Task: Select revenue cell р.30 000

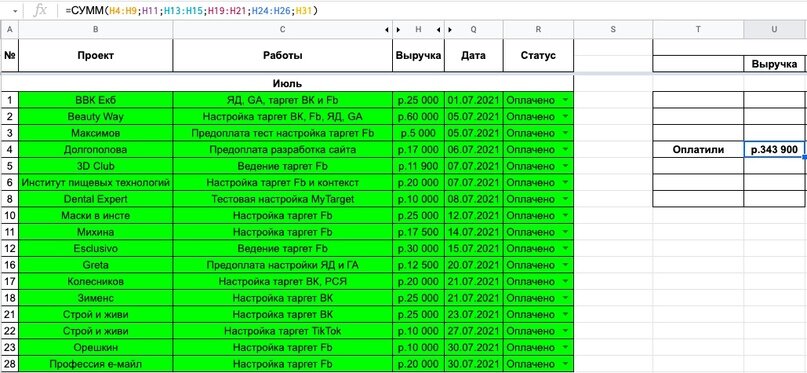Action: pos(418,248)
